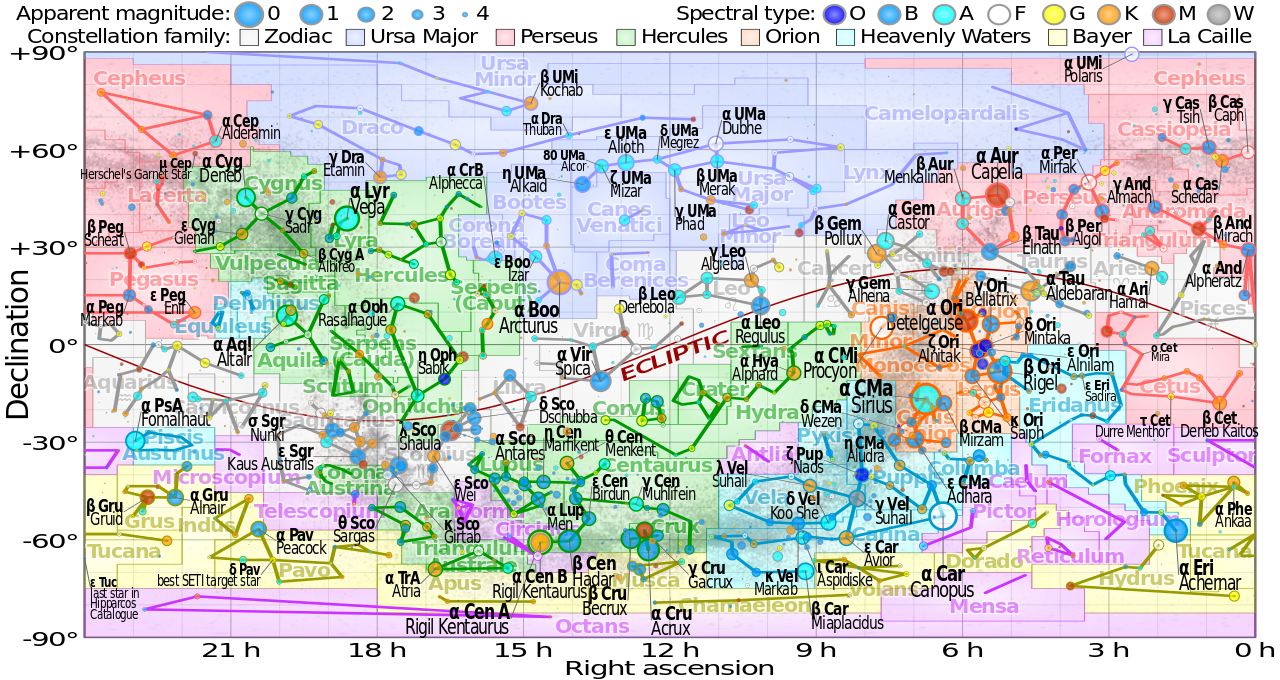Image resolution: width=1280 pixels, height=680 pixels.
Task: Click the orange Arcturus star marker
Action: (x=559, y=282)
